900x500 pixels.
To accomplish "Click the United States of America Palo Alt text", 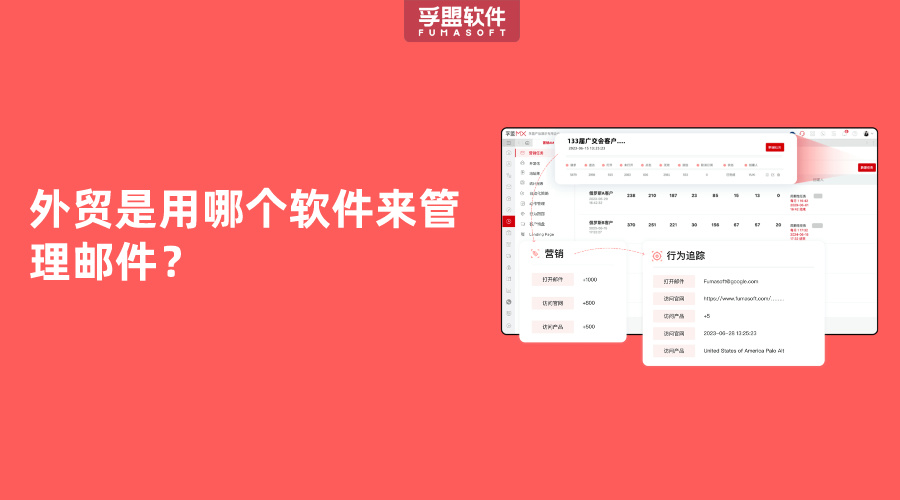I will [744, 351].
